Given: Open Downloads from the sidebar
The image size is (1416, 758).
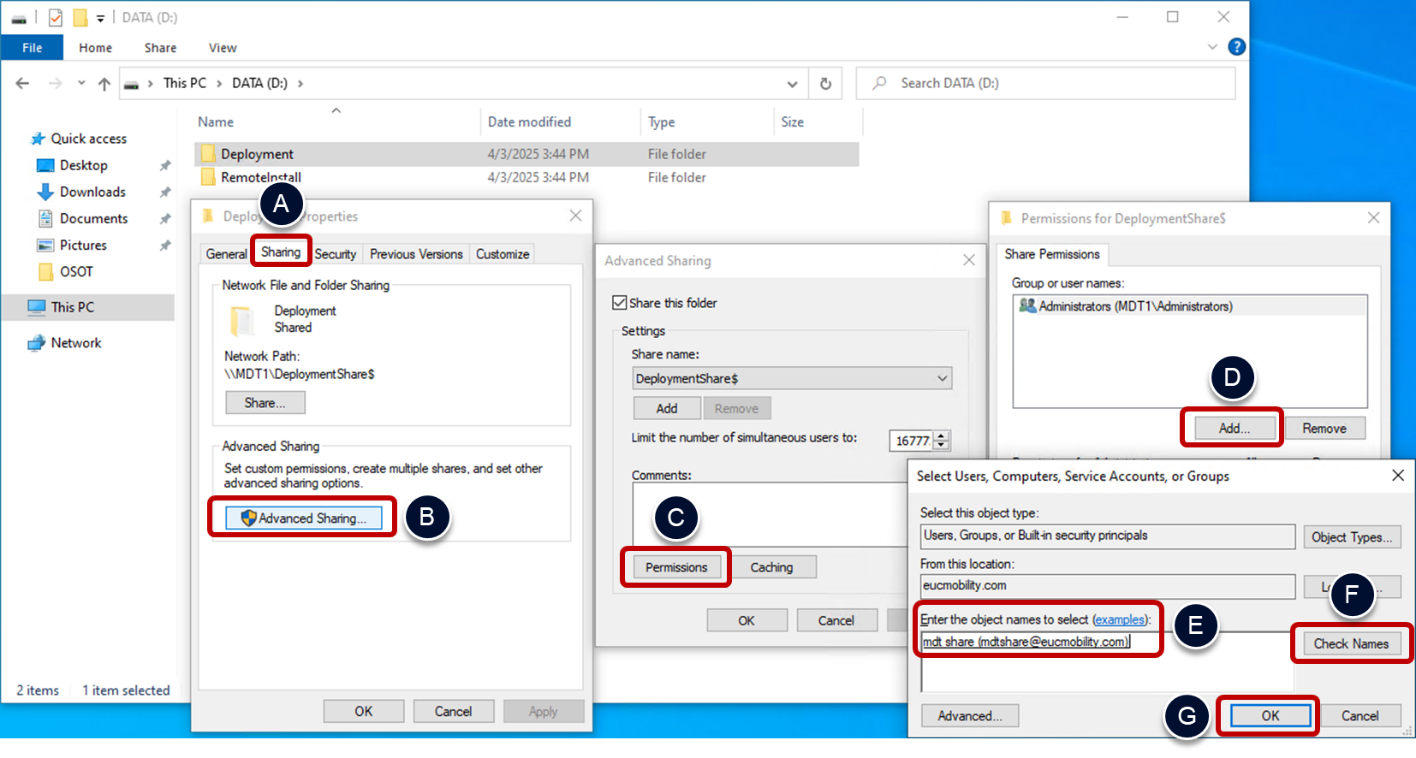Looking at the screenshot, I should 93,191.
